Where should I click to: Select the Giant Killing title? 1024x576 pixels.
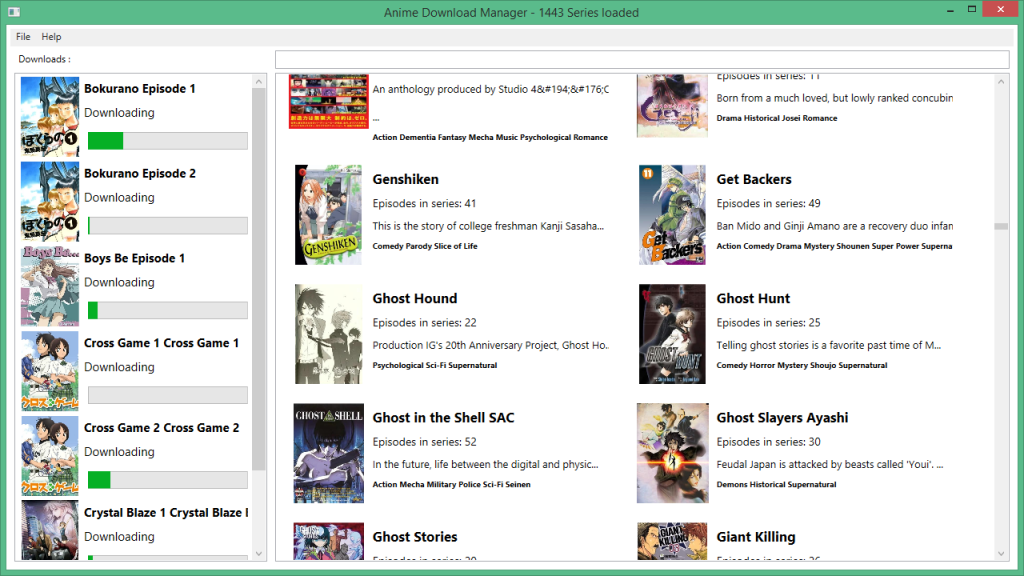click(x=756, y=537)
